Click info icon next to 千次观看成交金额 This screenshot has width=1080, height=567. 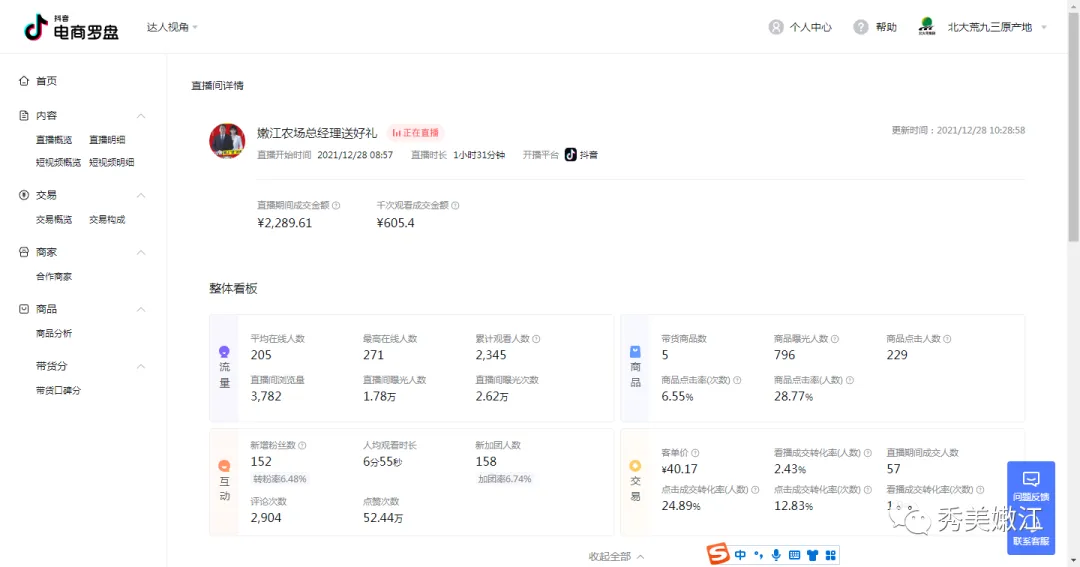coord(455,205)
